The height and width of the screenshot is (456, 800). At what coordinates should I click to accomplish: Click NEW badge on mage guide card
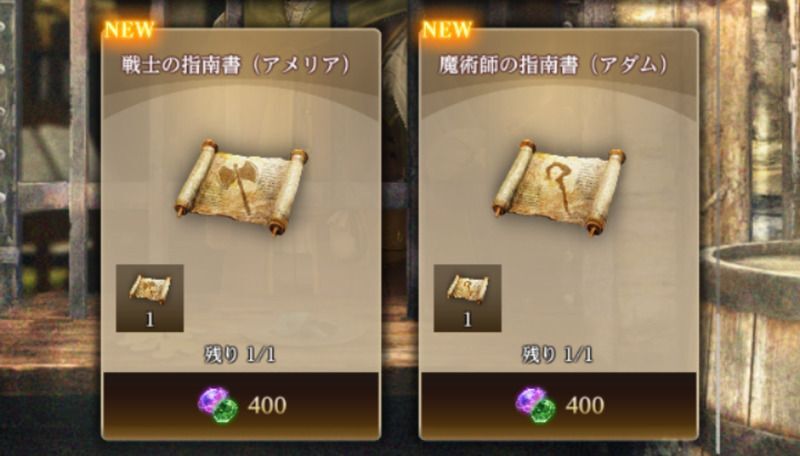click(x=447, y=30)
